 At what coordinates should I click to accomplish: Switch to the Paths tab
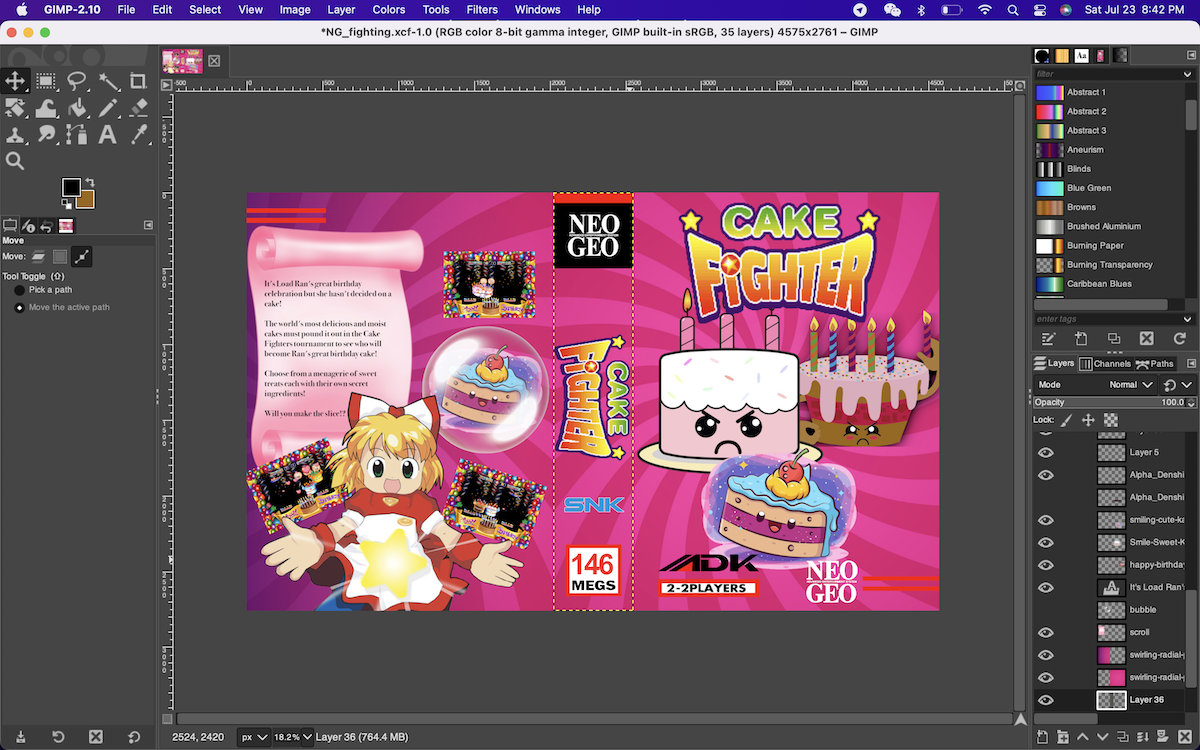click(1155, 364)
